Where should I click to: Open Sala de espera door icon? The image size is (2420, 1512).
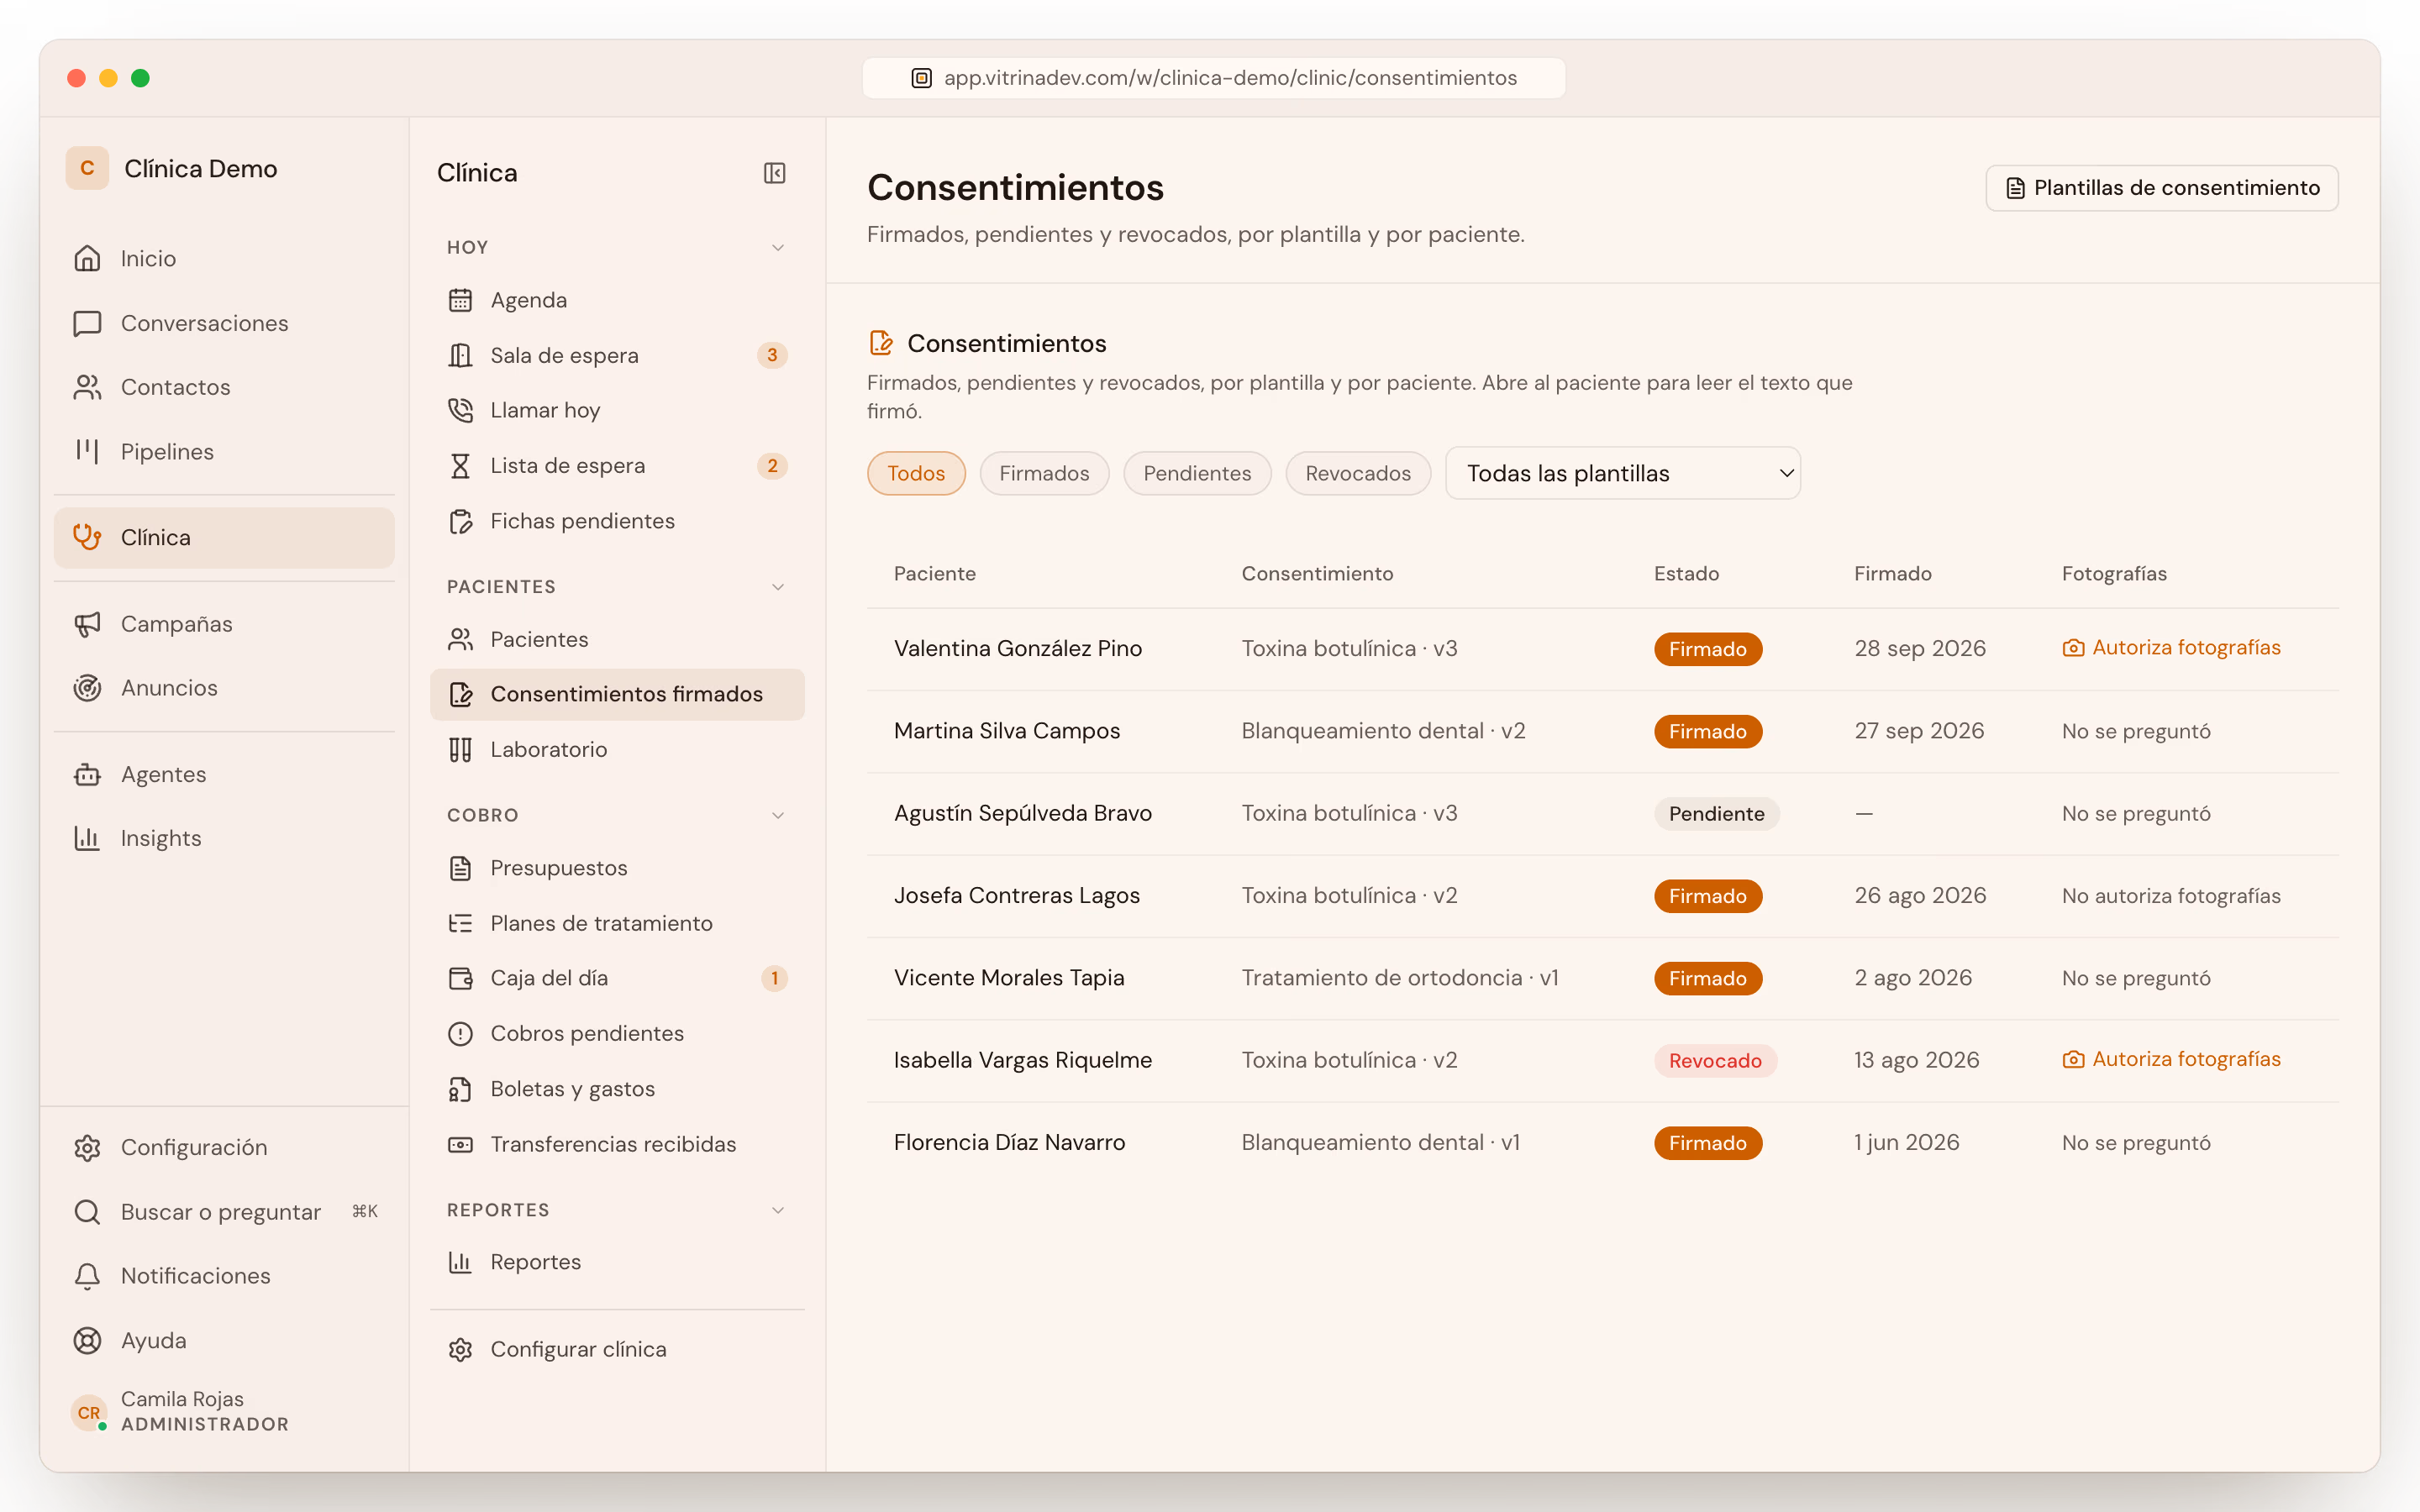tap(460, 355)
